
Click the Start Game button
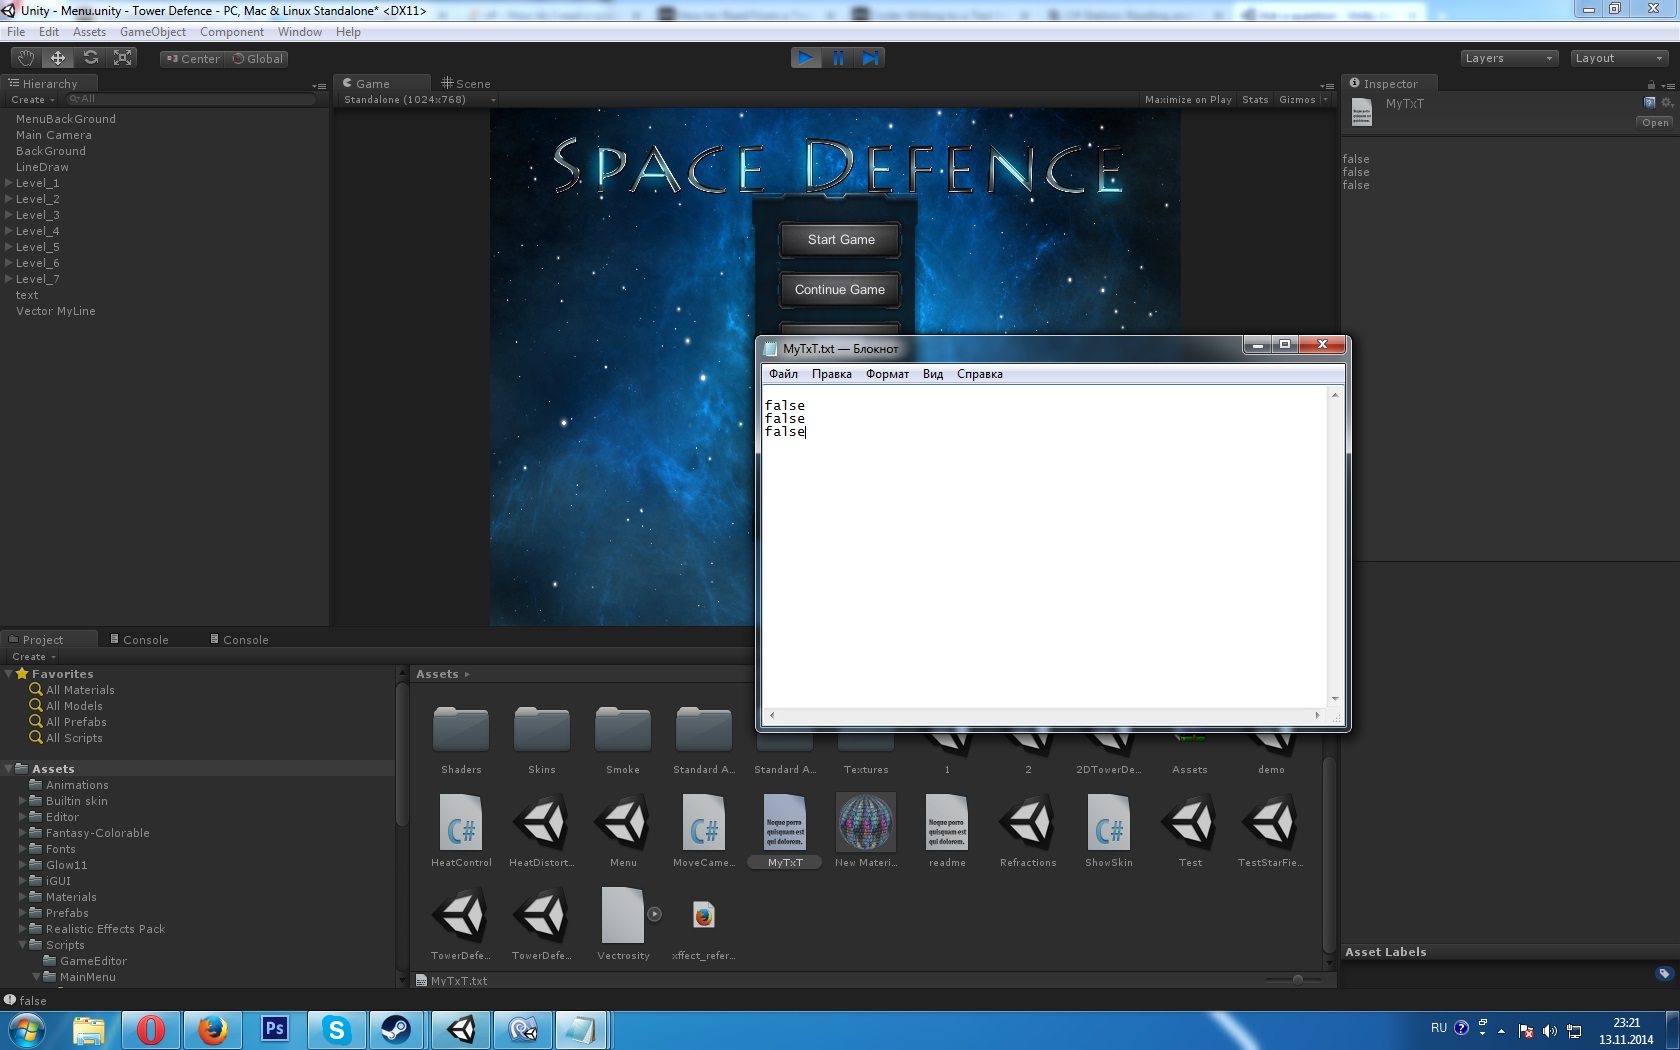tap(841, 240)
